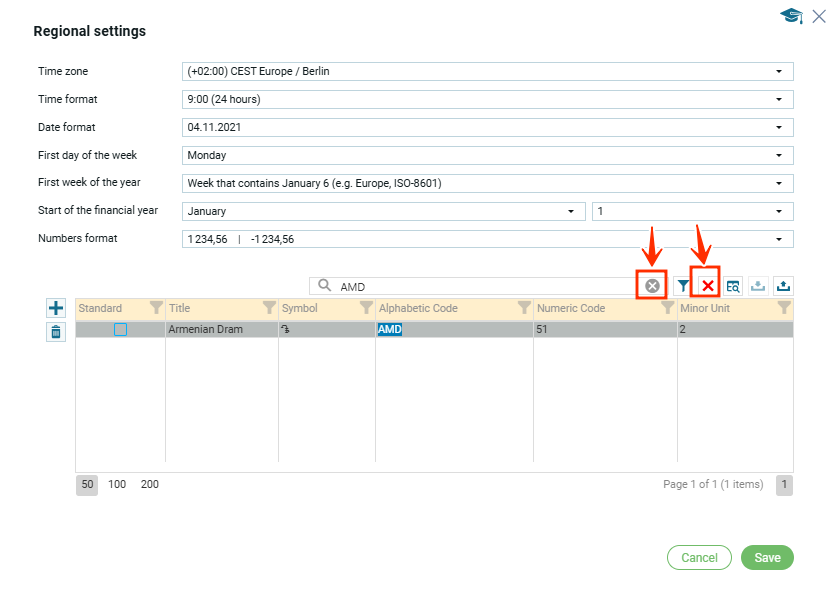
Task: Click the rightmost export icon above table
Action: click(783, 286)
